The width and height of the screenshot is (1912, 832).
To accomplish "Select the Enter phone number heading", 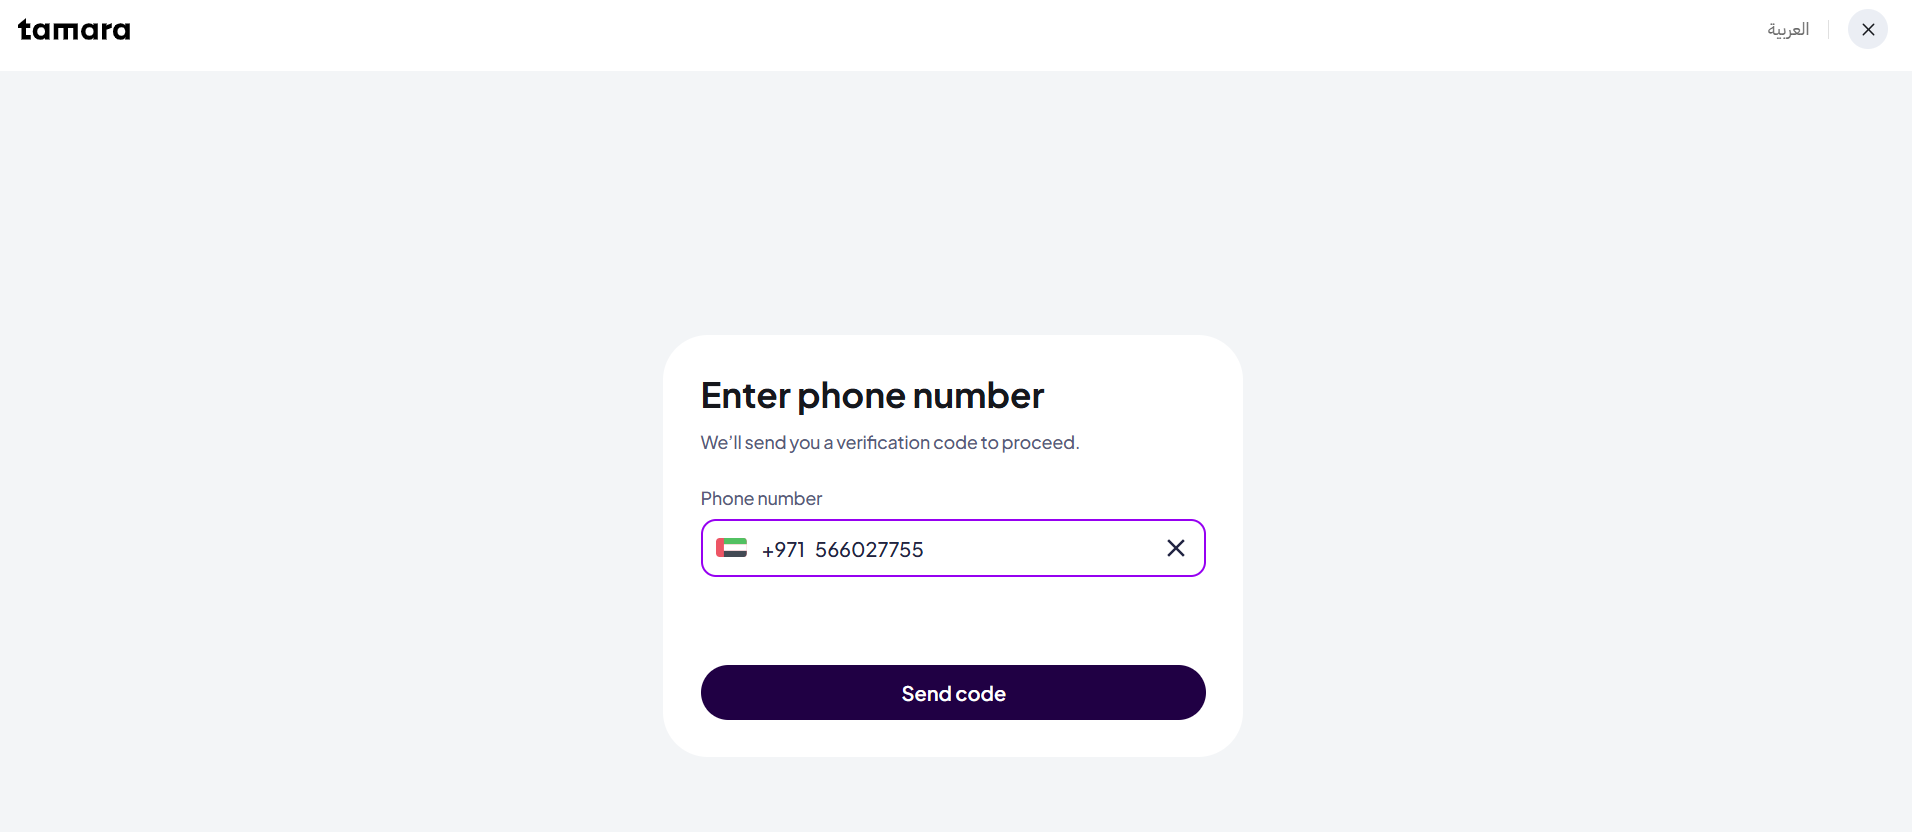I will click(872, 396).
